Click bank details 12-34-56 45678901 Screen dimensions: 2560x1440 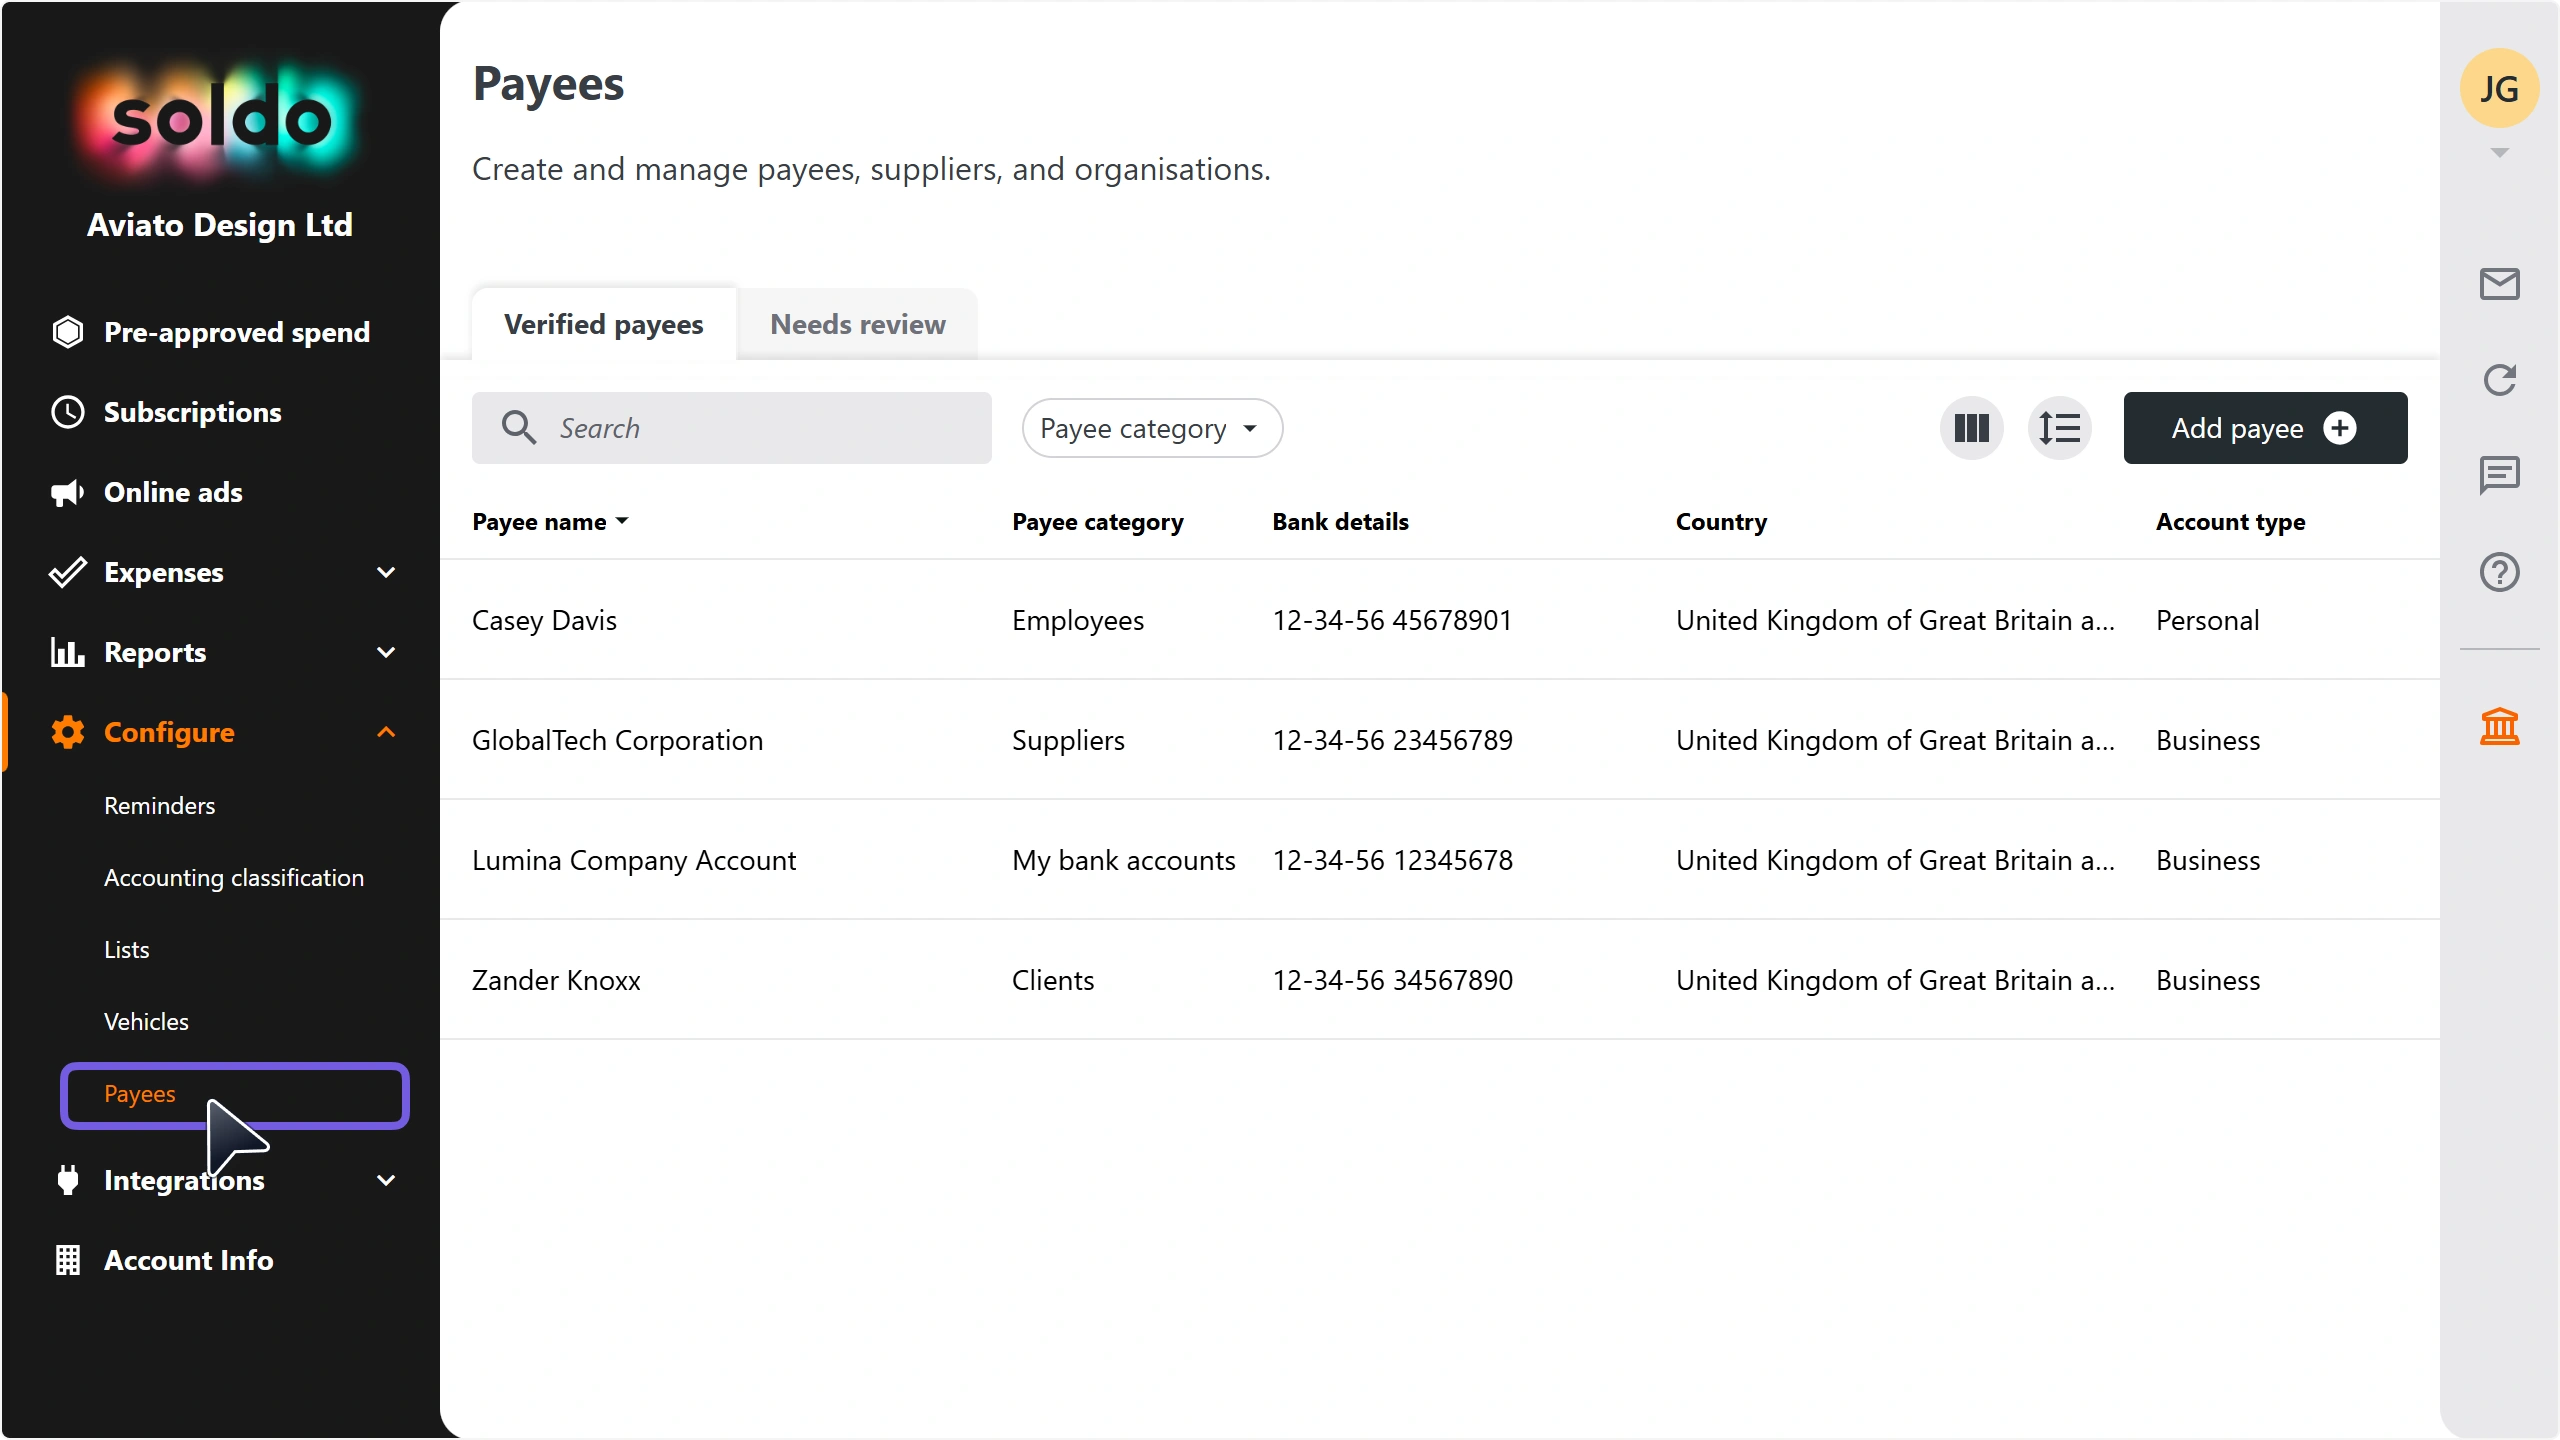click(1392, 620)
